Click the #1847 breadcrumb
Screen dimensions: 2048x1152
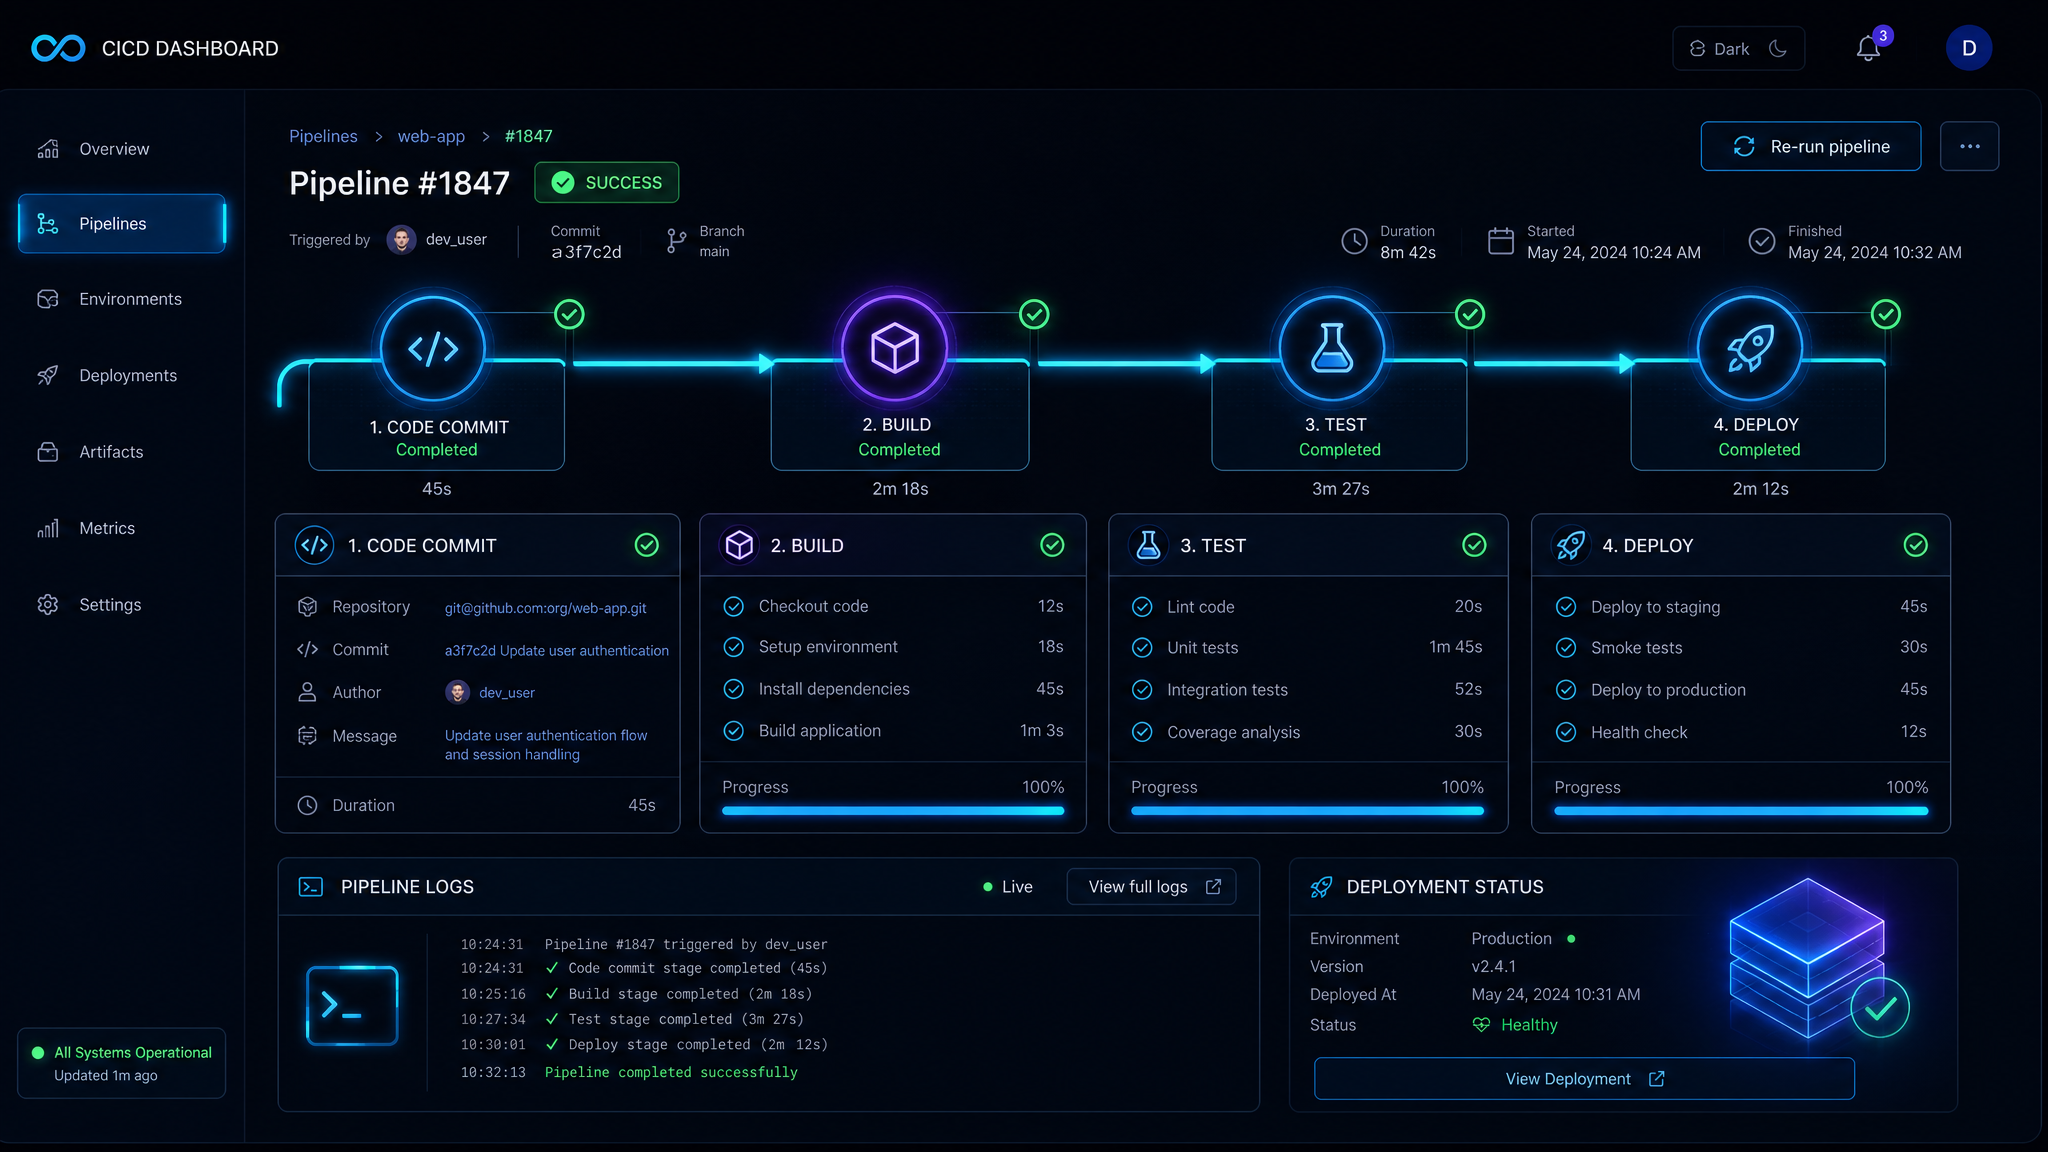528,136
